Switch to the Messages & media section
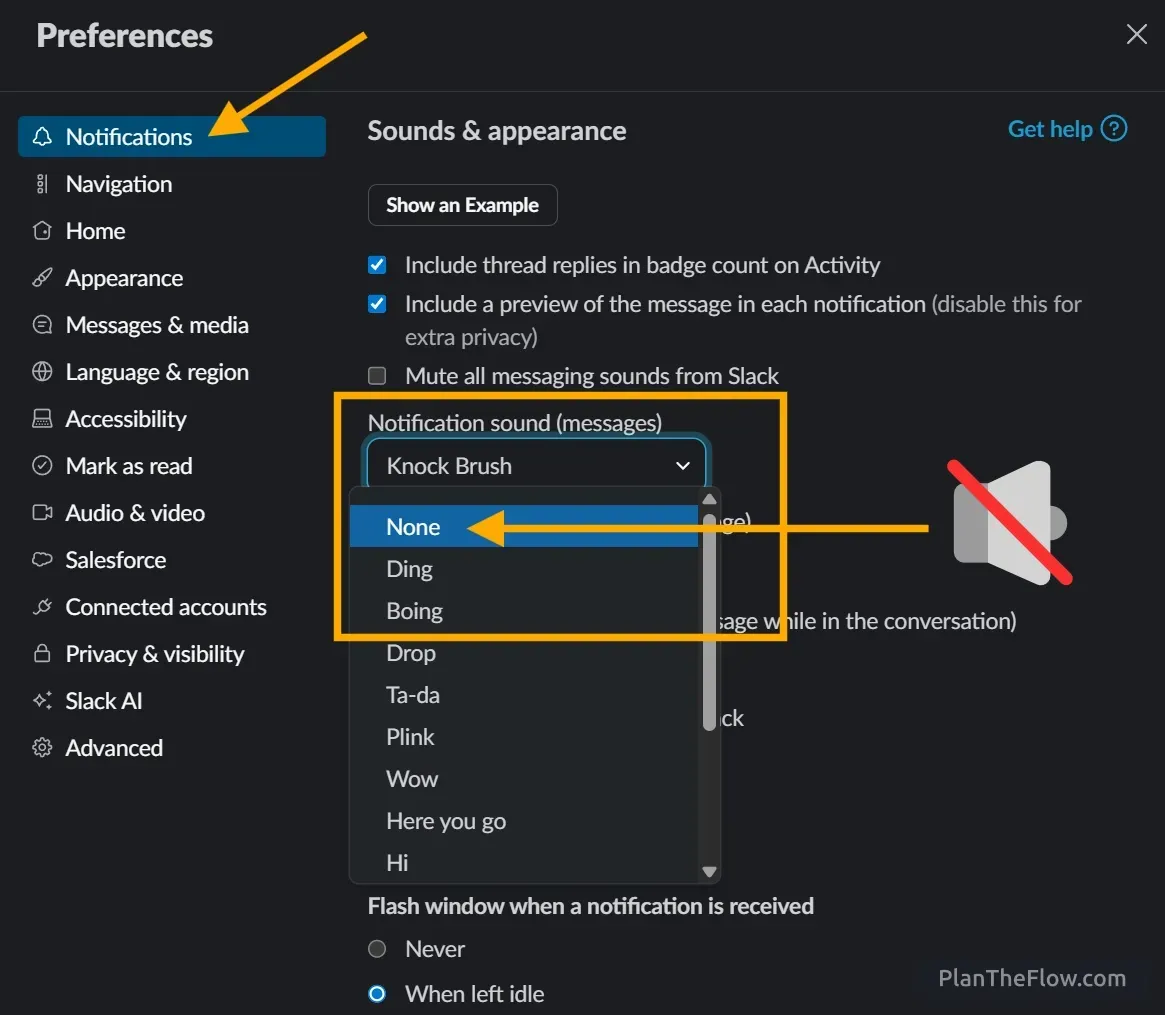This screenshot has height=1015, width=1165. (x=156, y=324)
